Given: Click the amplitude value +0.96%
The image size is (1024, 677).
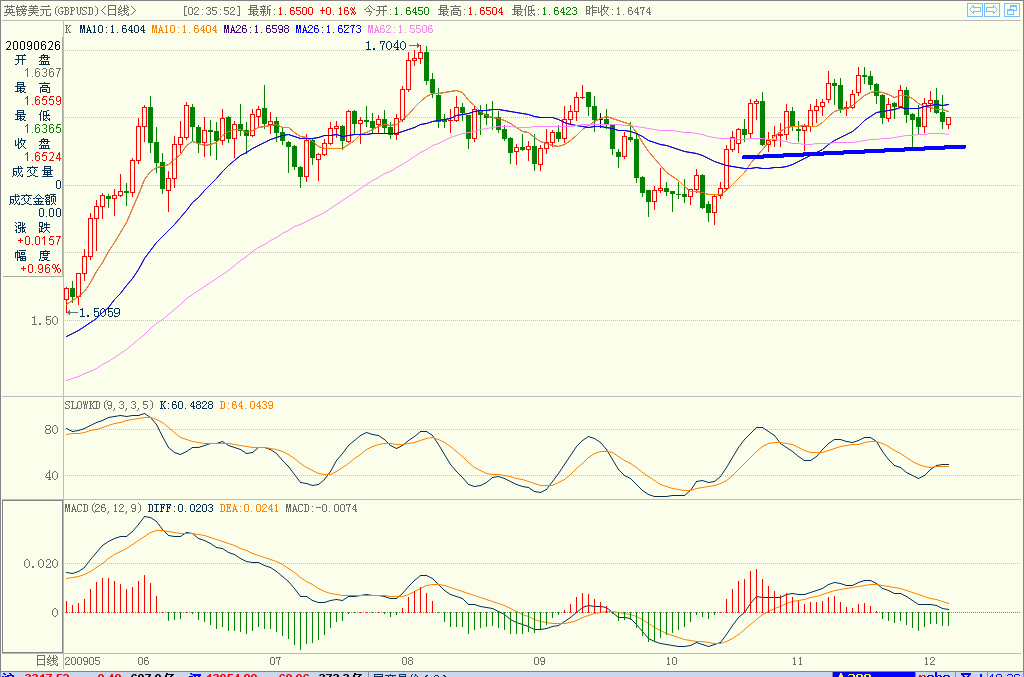Looking at the screenshot, I should pos(40,269).
